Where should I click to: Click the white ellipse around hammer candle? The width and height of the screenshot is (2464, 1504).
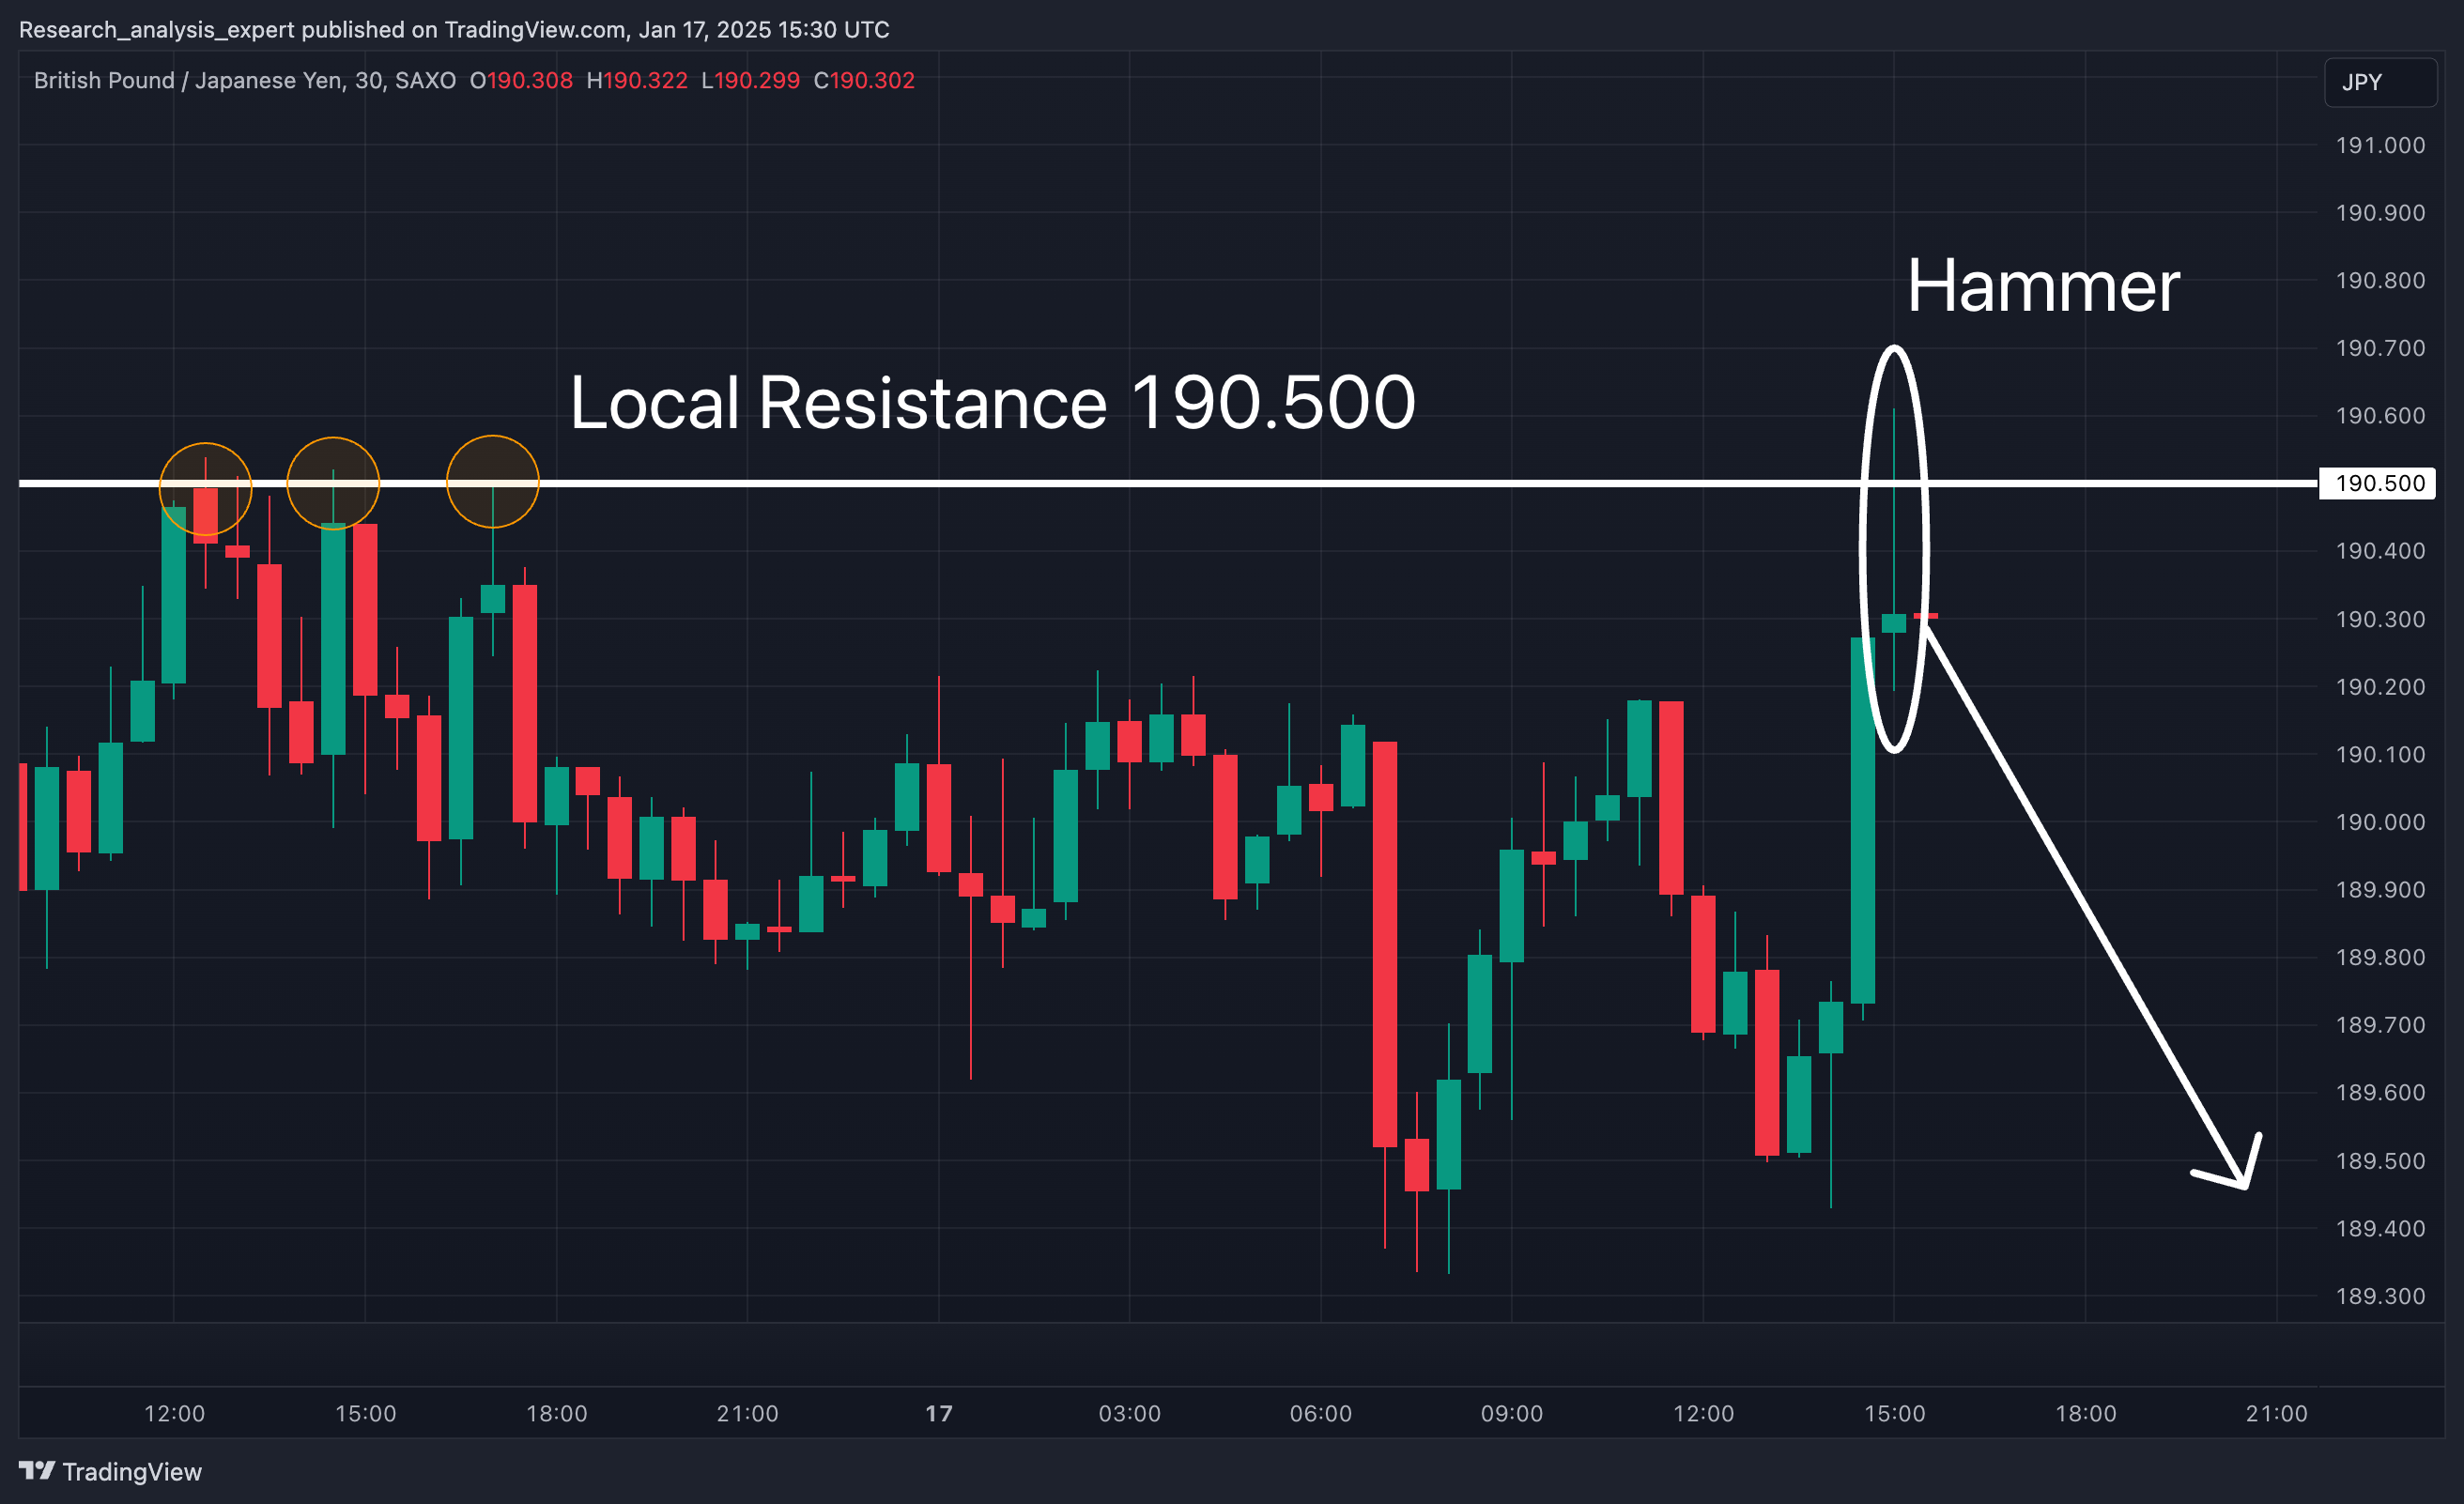1864,548
